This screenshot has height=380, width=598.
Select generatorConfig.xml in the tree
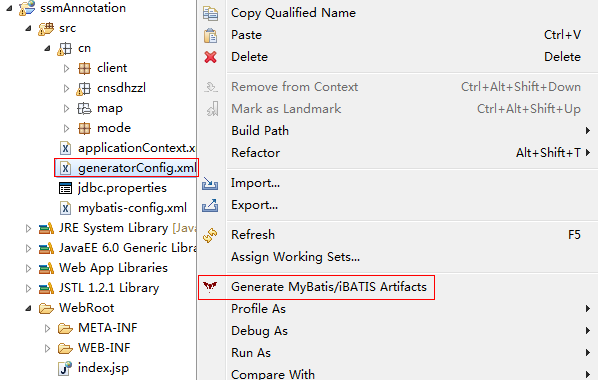[x=137, y=168]
